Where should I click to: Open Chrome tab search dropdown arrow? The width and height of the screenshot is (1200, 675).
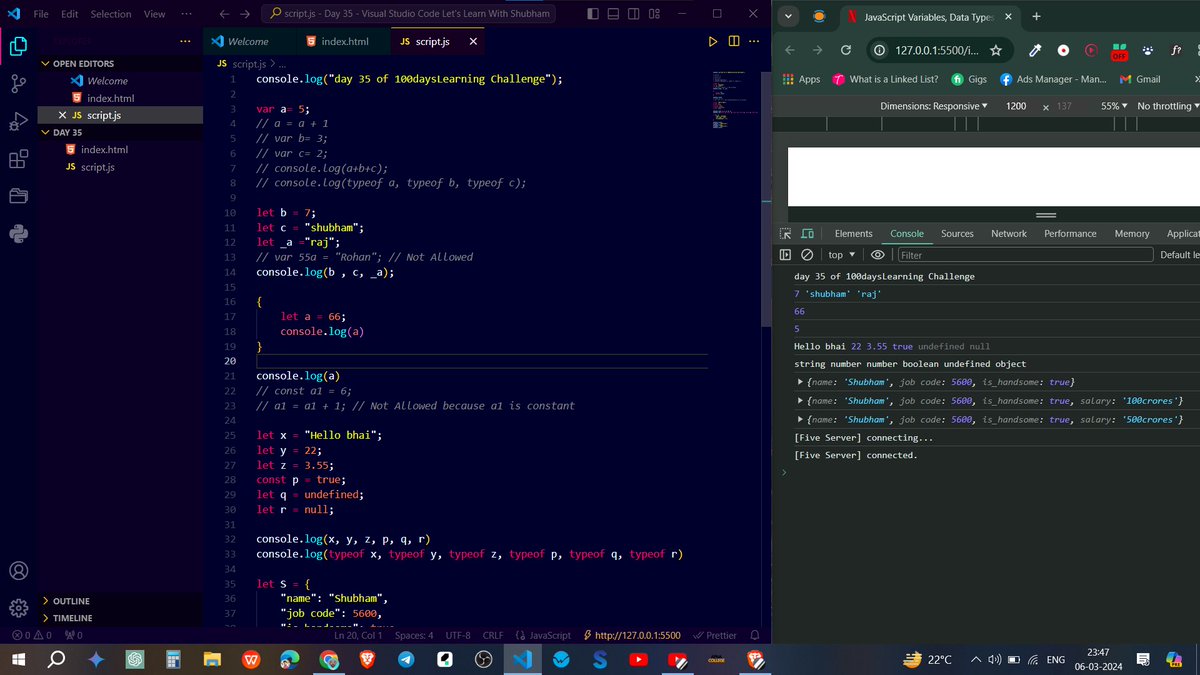coord(788,16)
